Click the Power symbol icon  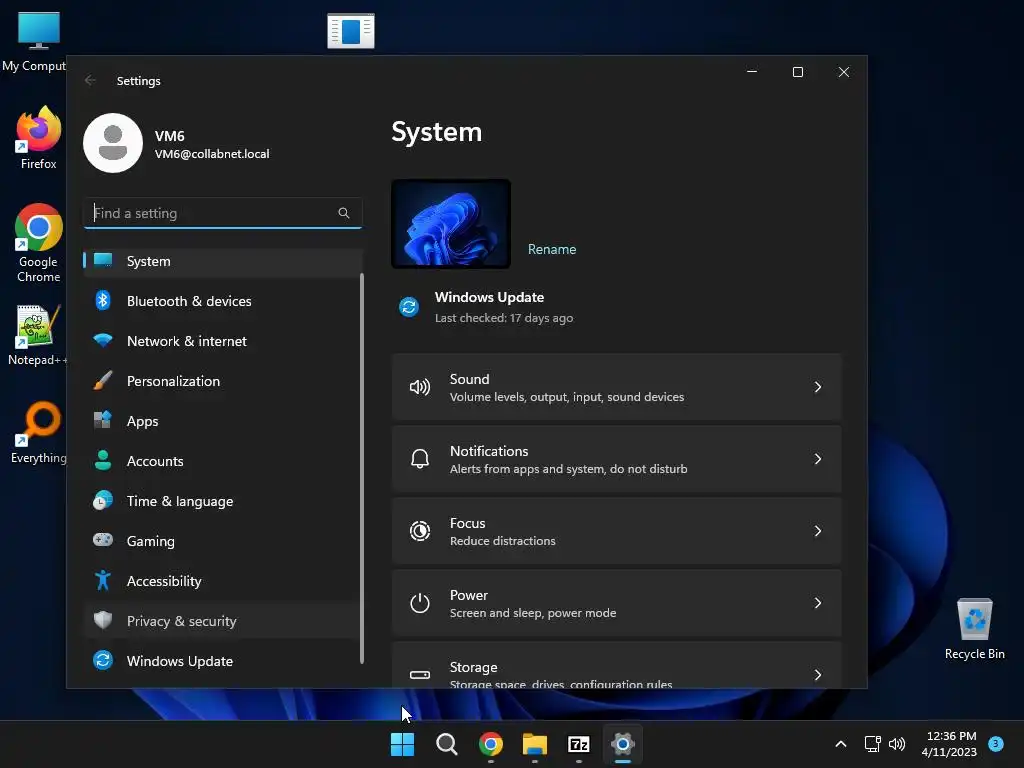[x=419, y=603]
